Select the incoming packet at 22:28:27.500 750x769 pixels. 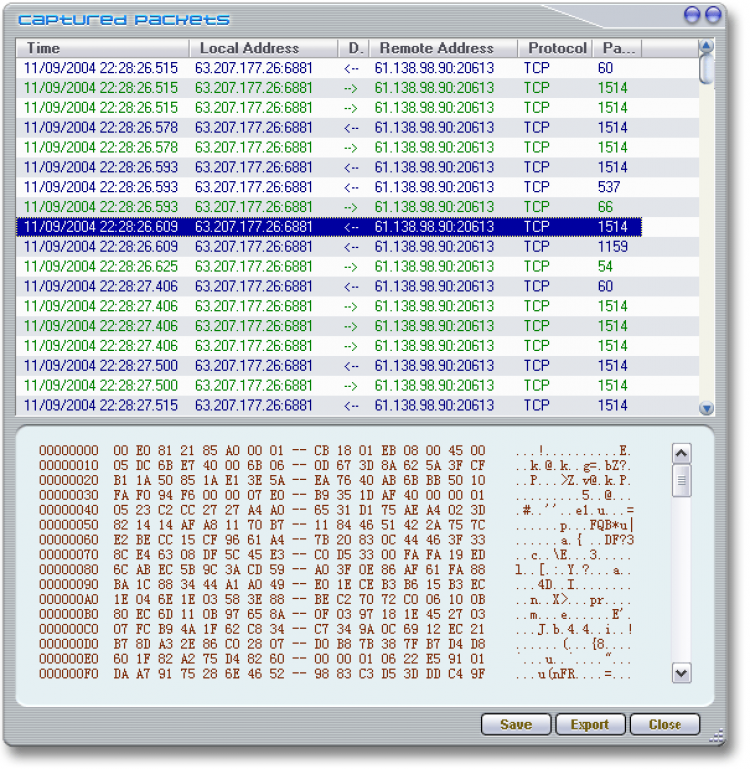point(358,366)
